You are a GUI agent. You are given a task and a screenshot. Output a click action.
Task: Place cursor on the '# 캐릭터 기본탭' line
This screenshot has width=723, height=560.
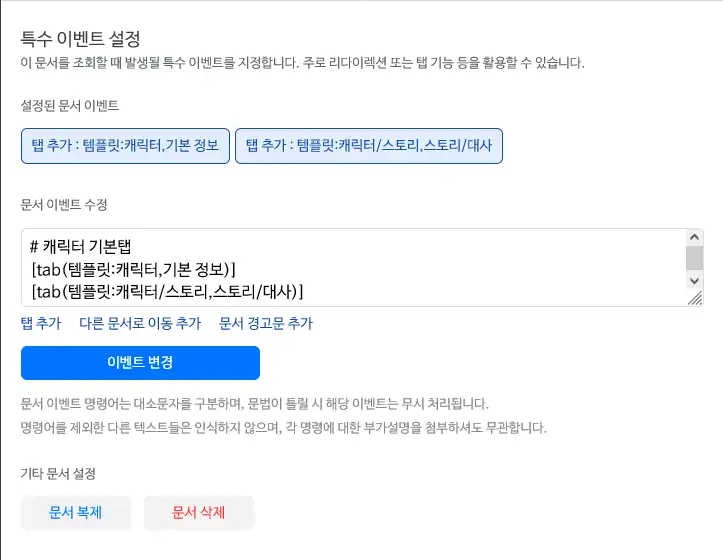pos(89,246)
